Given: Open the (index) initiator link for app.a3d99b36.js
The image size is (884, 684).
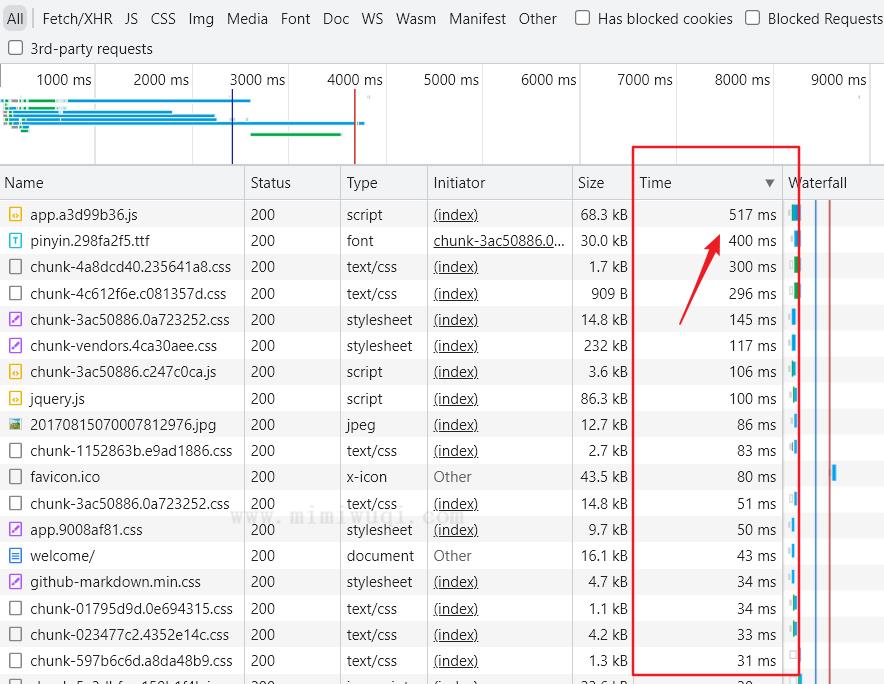Looking at the screenshot, I should [x=456, y=215].
